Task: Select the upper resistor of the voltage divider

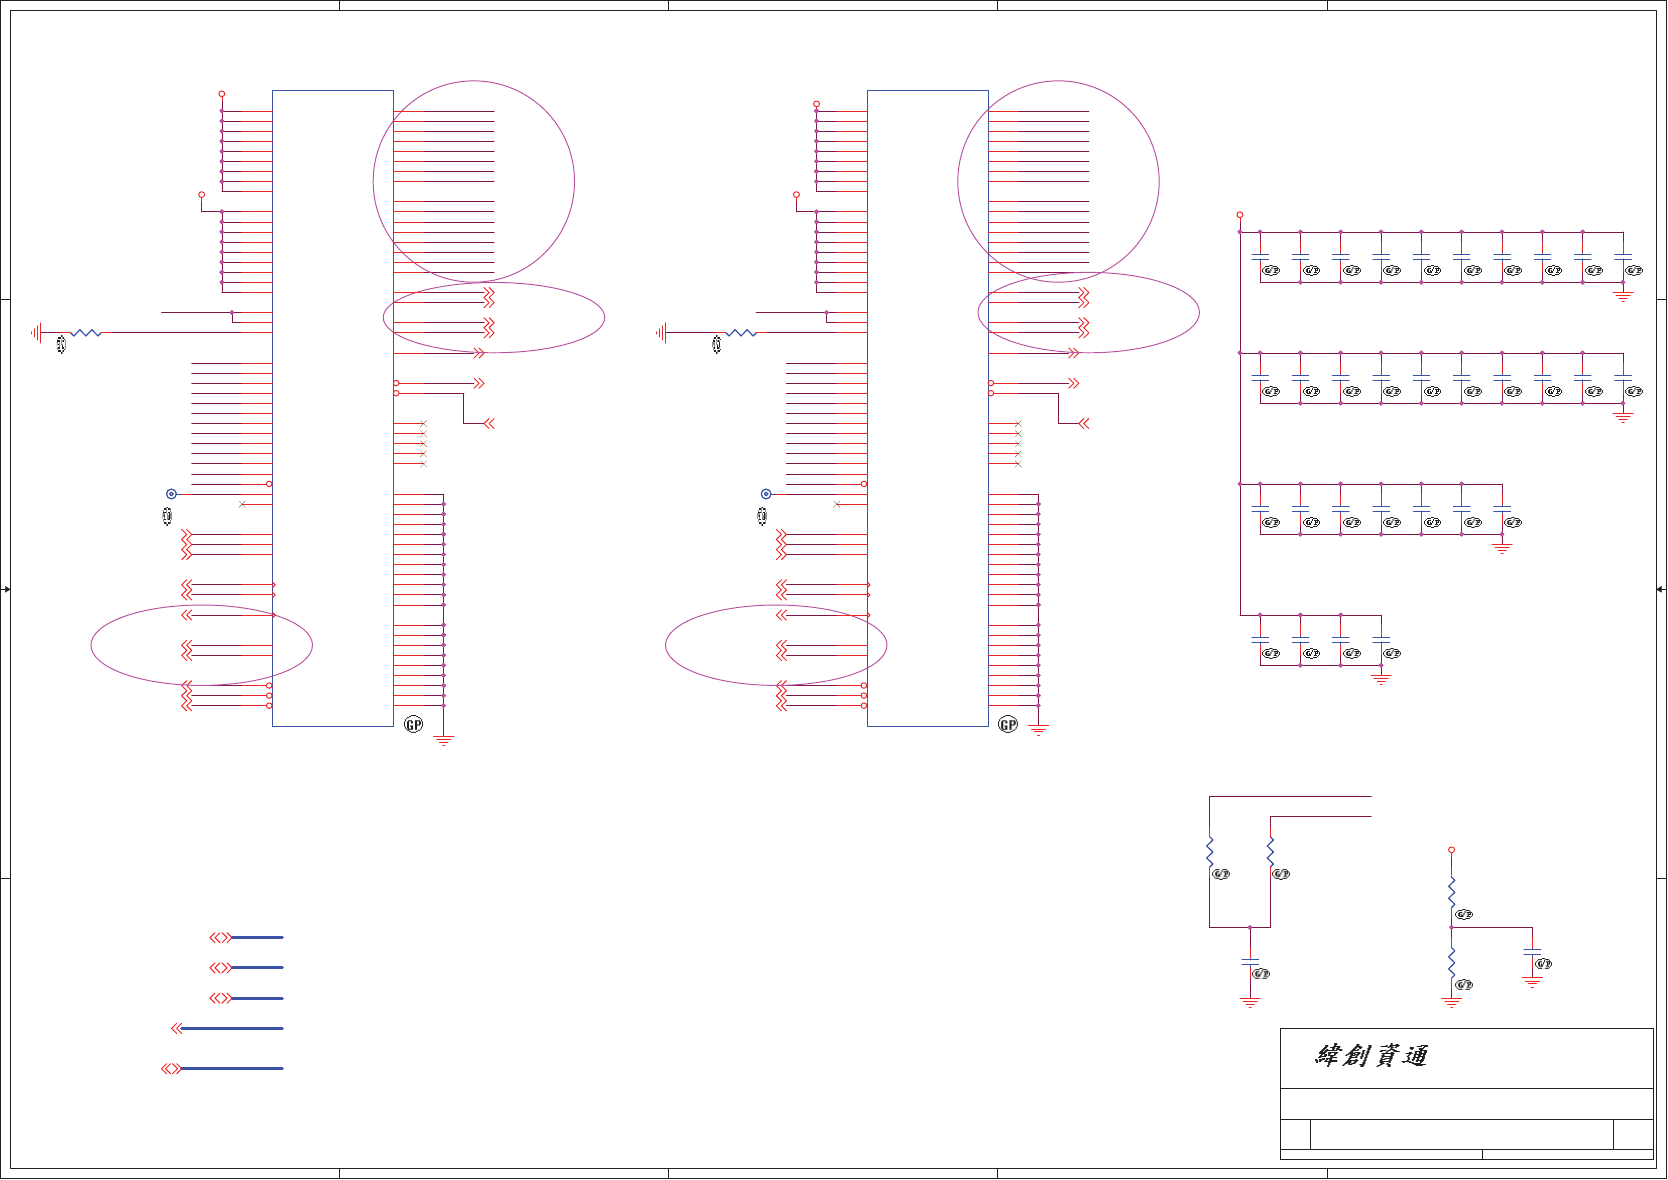Action: coord(1452,892)
